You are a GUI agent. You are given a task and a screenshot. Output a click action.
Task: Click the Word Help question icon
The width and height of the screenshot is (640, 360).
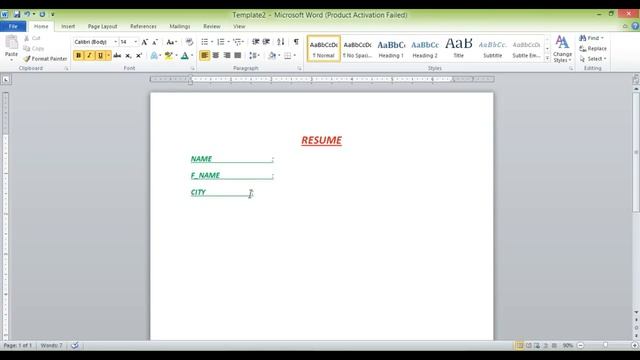point(635,26)
